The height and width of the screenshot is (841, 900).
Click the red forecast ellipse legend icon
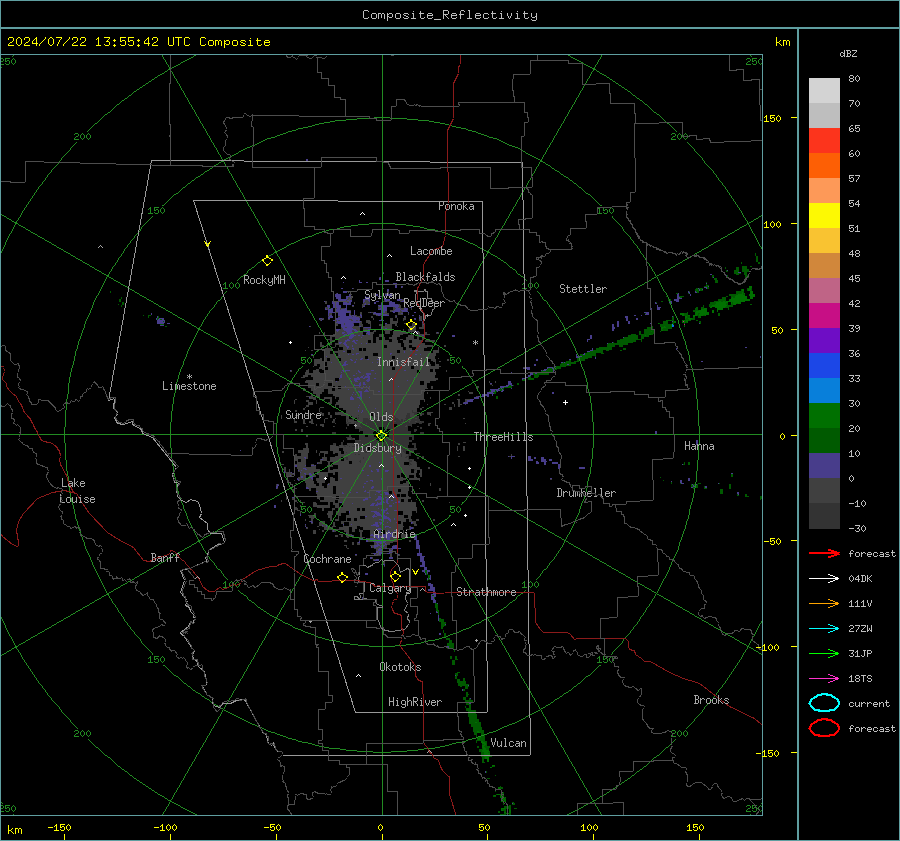coord(824,728)
